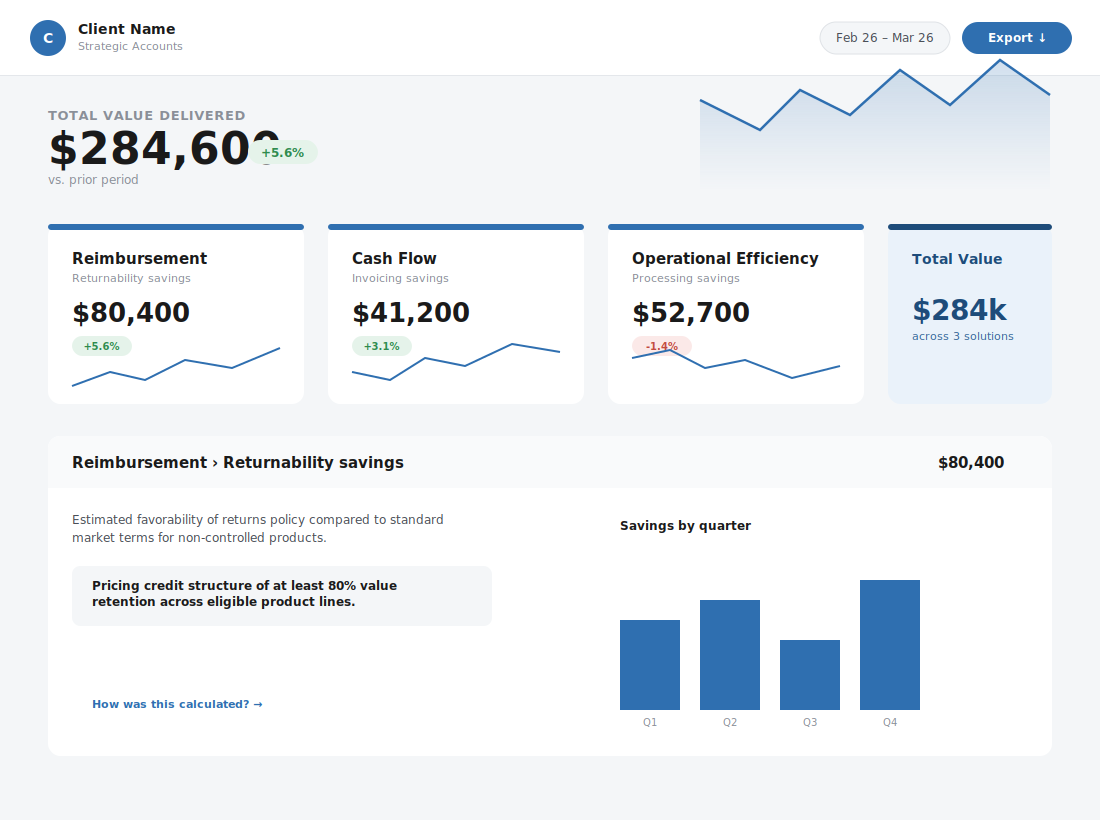The image size is (1100, 820).
Task: Click the Q1 bar in savings chart
Action: coord(650,665)
